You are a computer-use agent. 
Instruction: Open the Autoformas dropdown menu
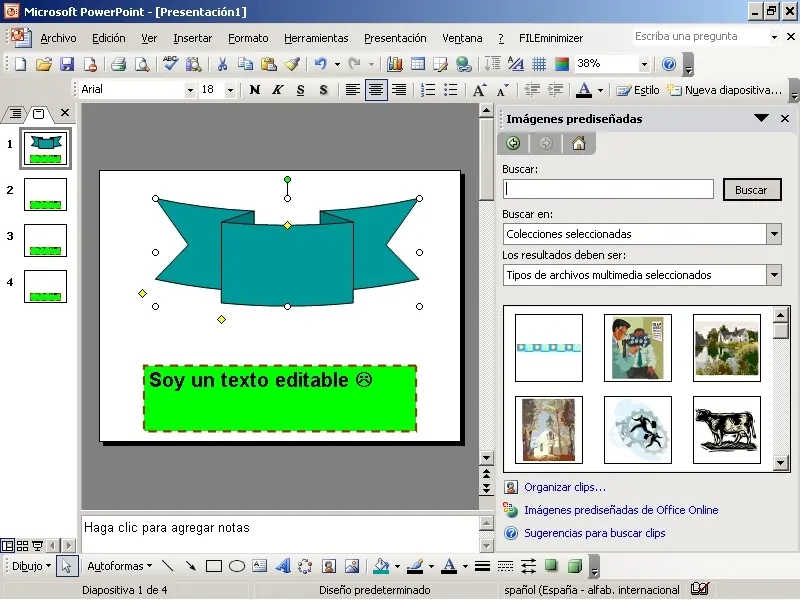tap(119, 566)
